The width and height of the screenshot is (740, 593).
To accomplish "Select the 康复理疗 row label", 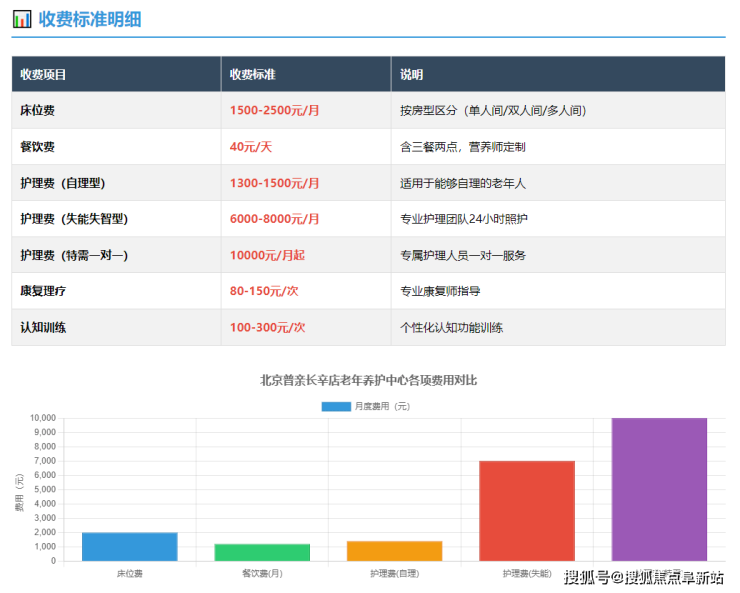I will click(43, 291).
